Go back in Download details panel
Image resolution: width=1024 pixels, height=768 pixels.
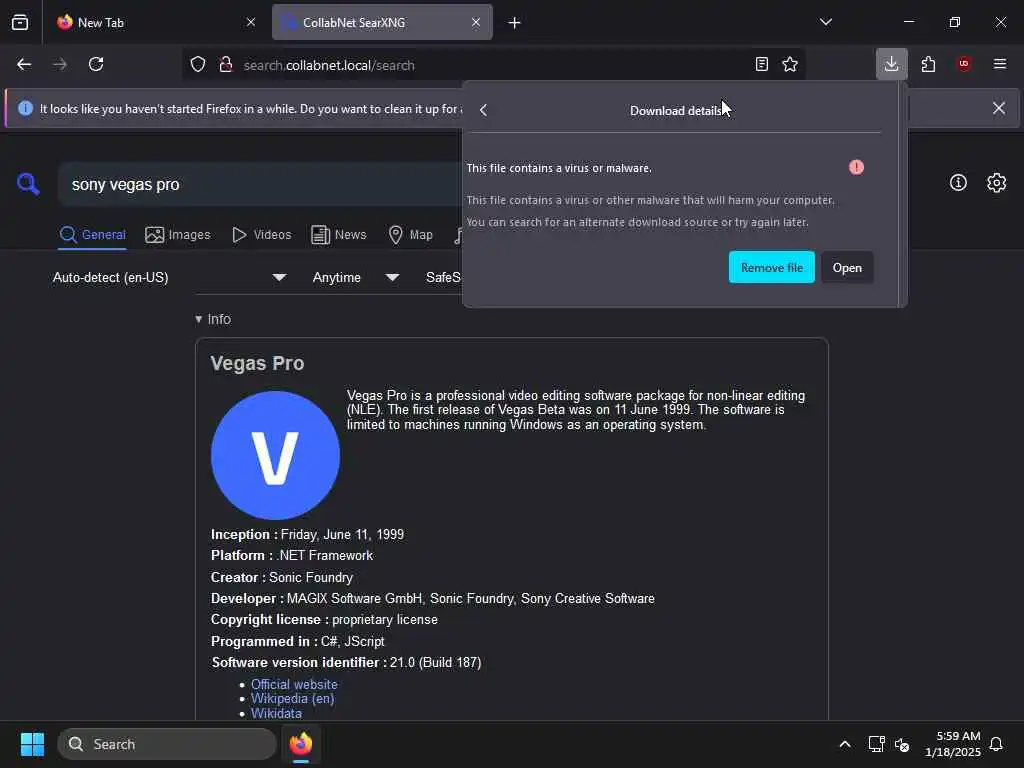tap(483, 110)
